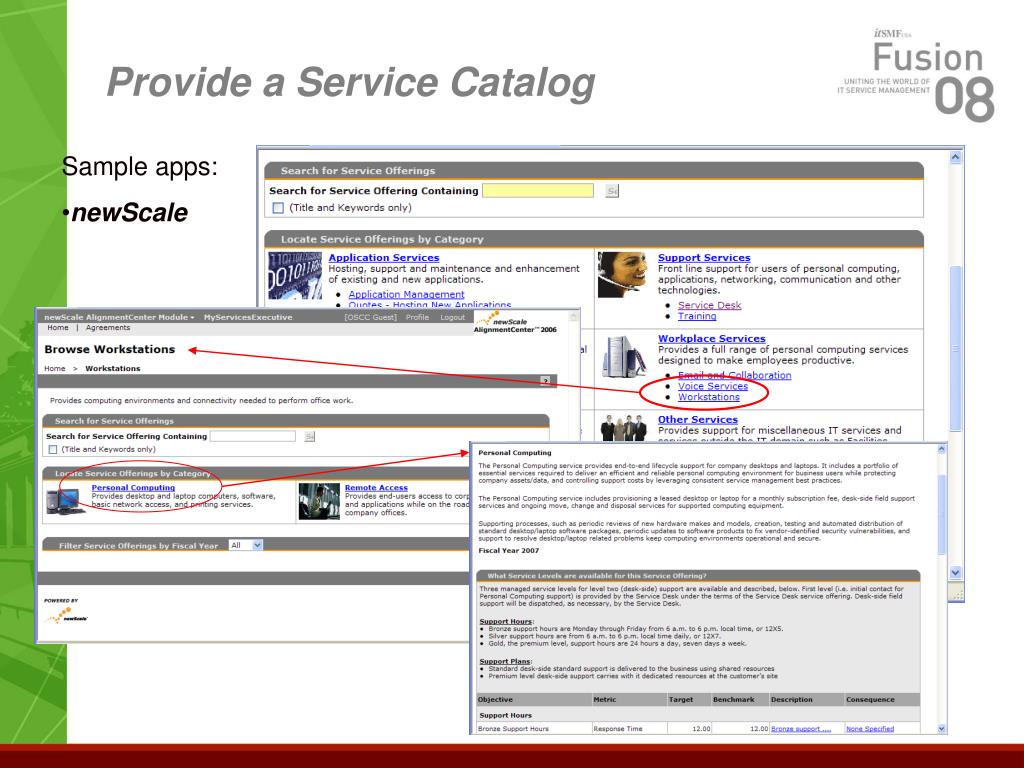This screenshot has width=1024, height=768.
Task: Click the Benchmark column header
Action: (x=733, y=699)
